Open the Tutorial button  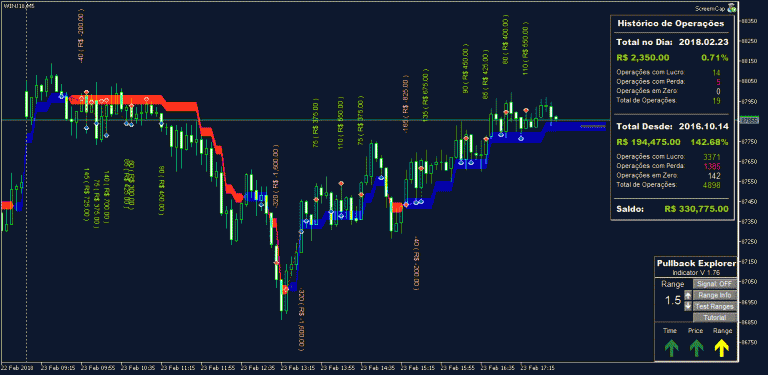point(715,318)
